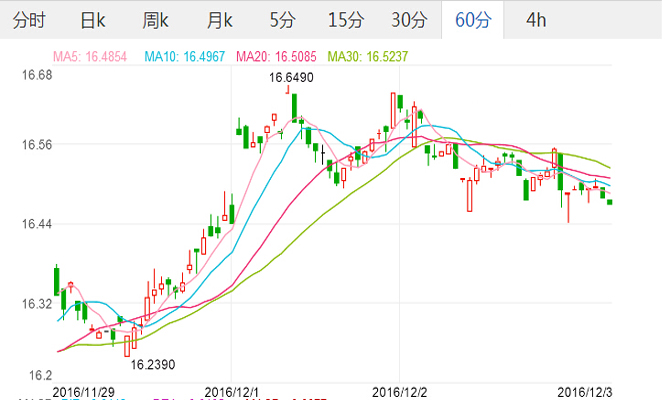Click the 16.6490 high price marker
Viewport: 670px width, 400px height.
pyautogui.click(x=291, y=76)
